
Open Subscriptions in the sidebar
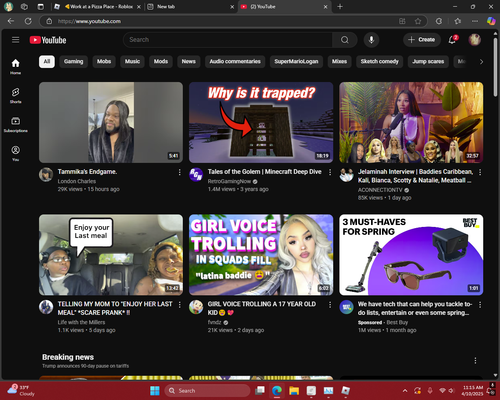[15, 124]
